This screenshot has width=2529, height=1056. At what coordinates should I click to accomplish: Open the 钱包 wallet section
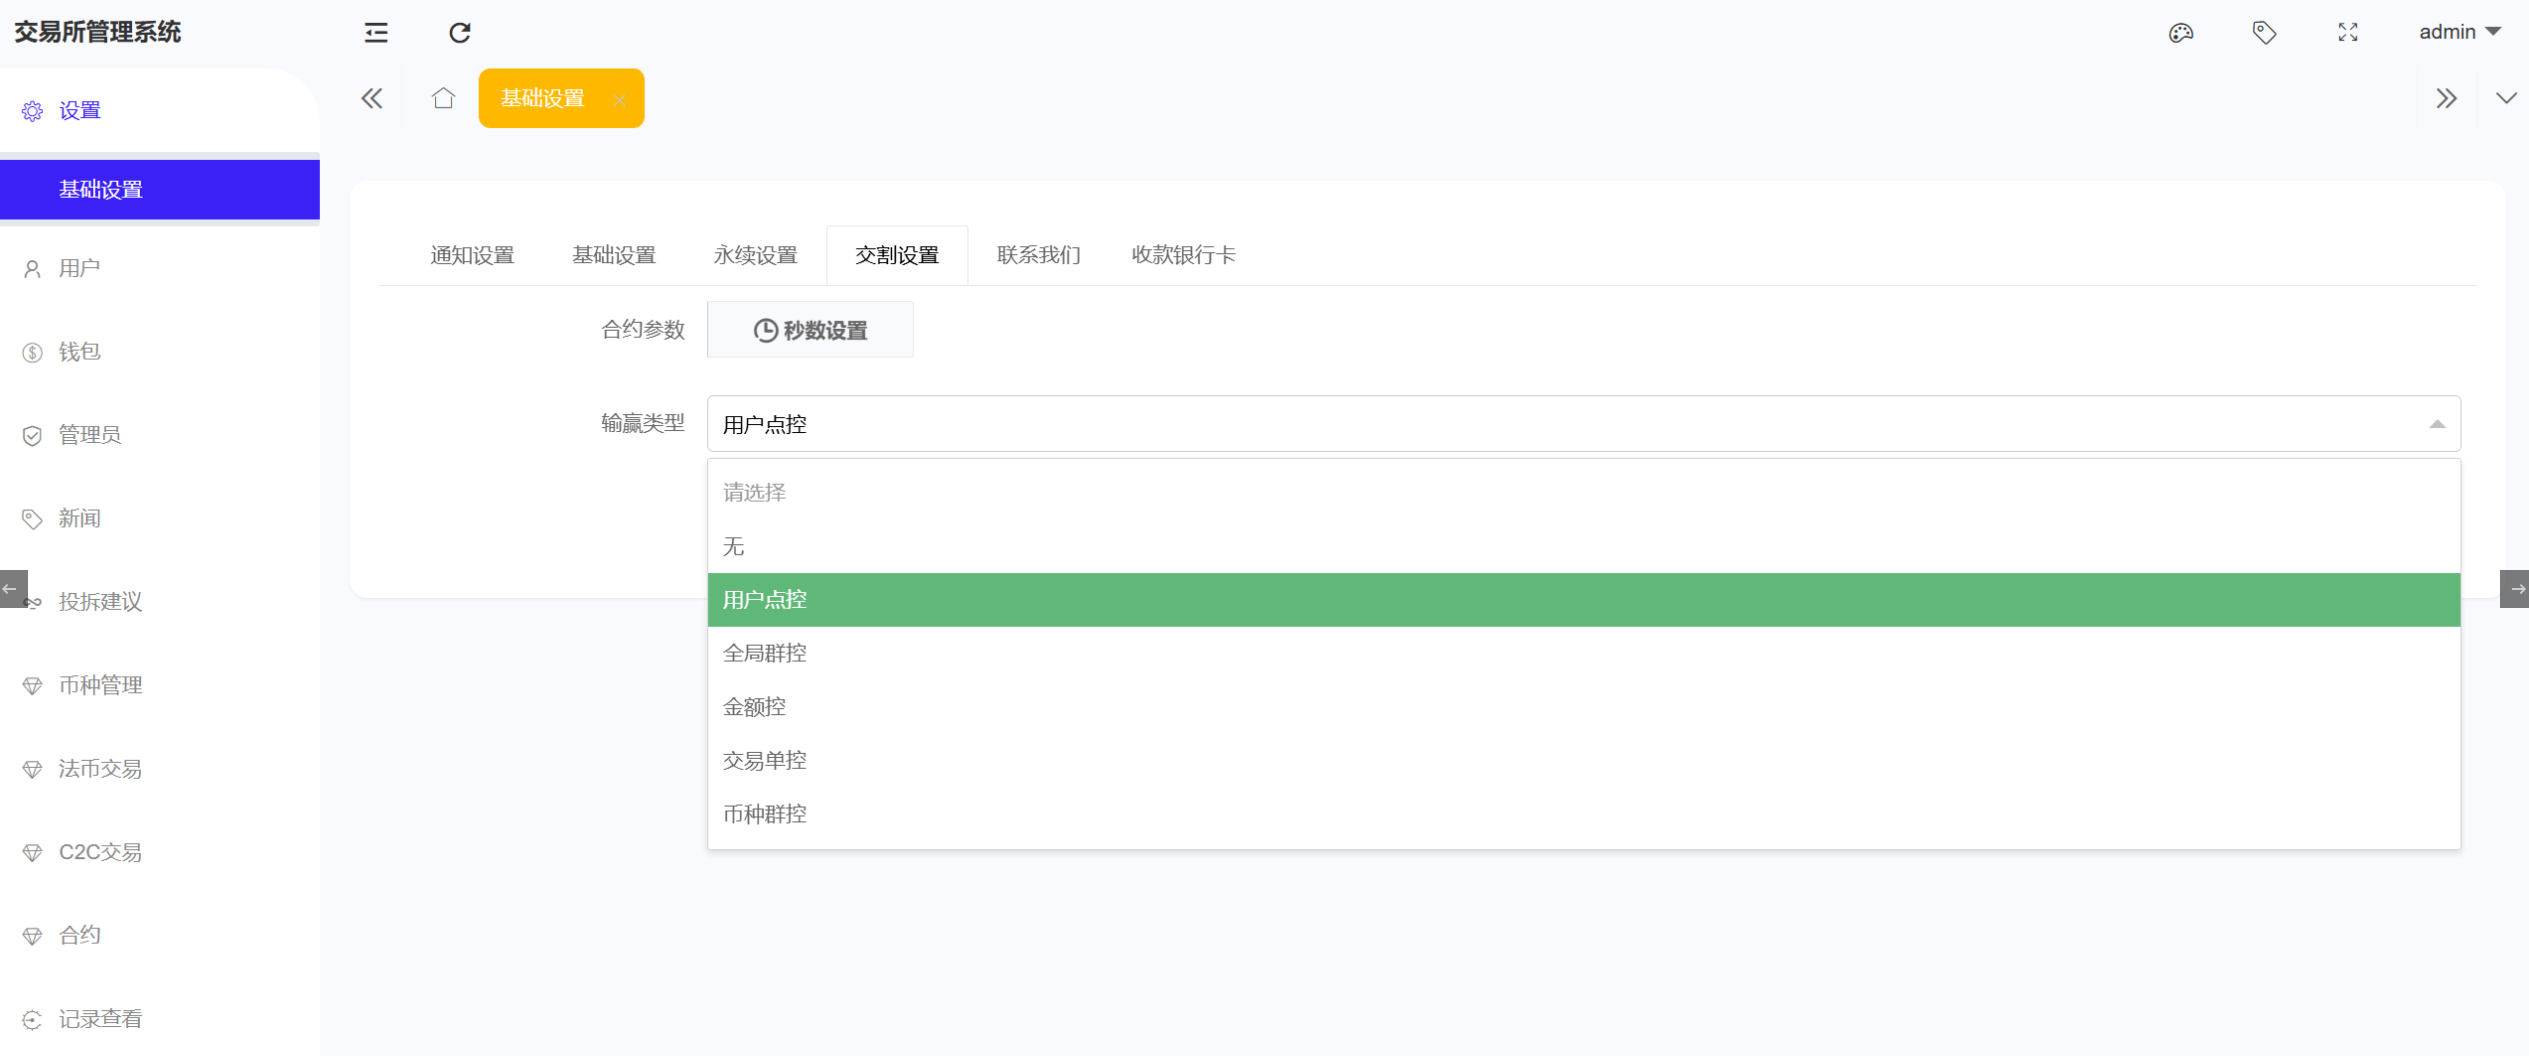click(78, 352)
